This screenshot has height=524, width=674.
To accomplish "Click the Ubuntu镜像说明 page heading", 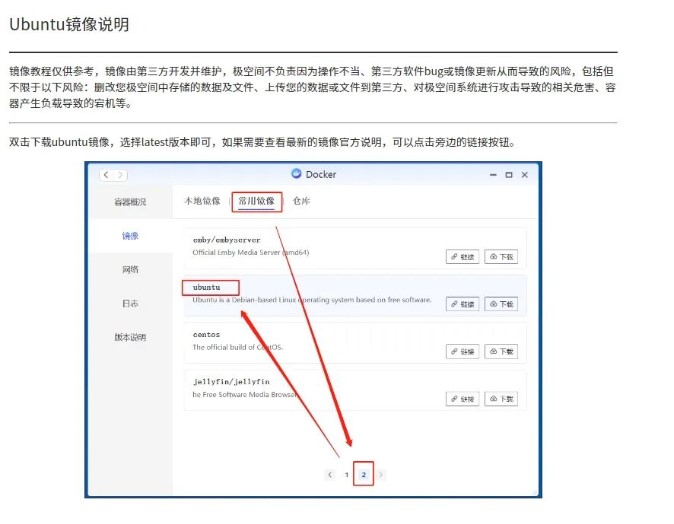I will pyautogui.click(x=69, y=25).
